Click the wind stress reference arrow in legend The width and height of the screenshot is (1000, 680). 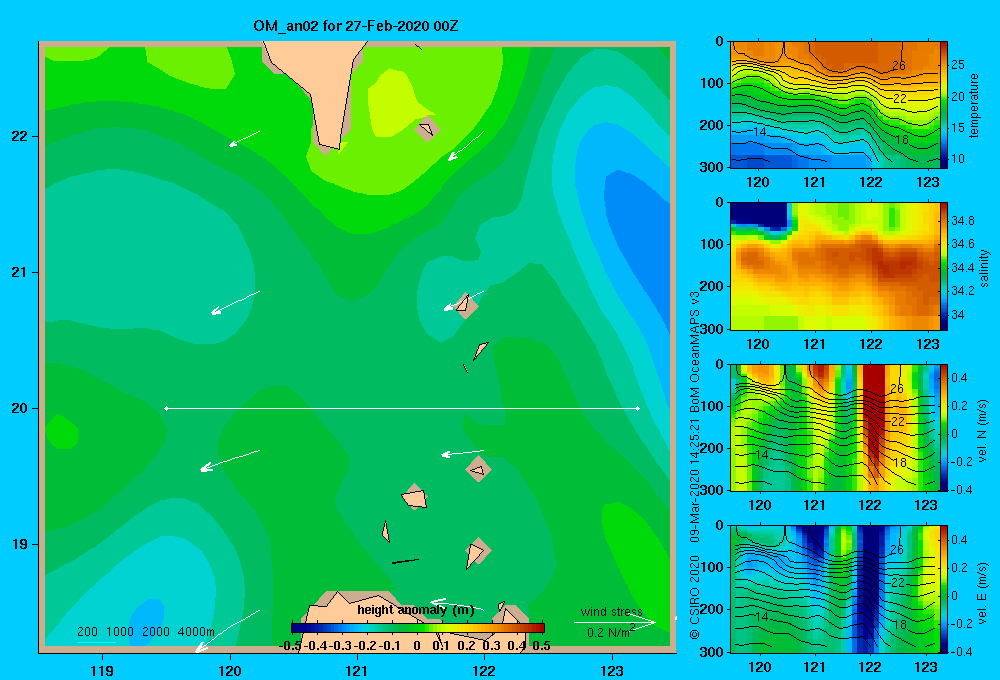[615, 622]
